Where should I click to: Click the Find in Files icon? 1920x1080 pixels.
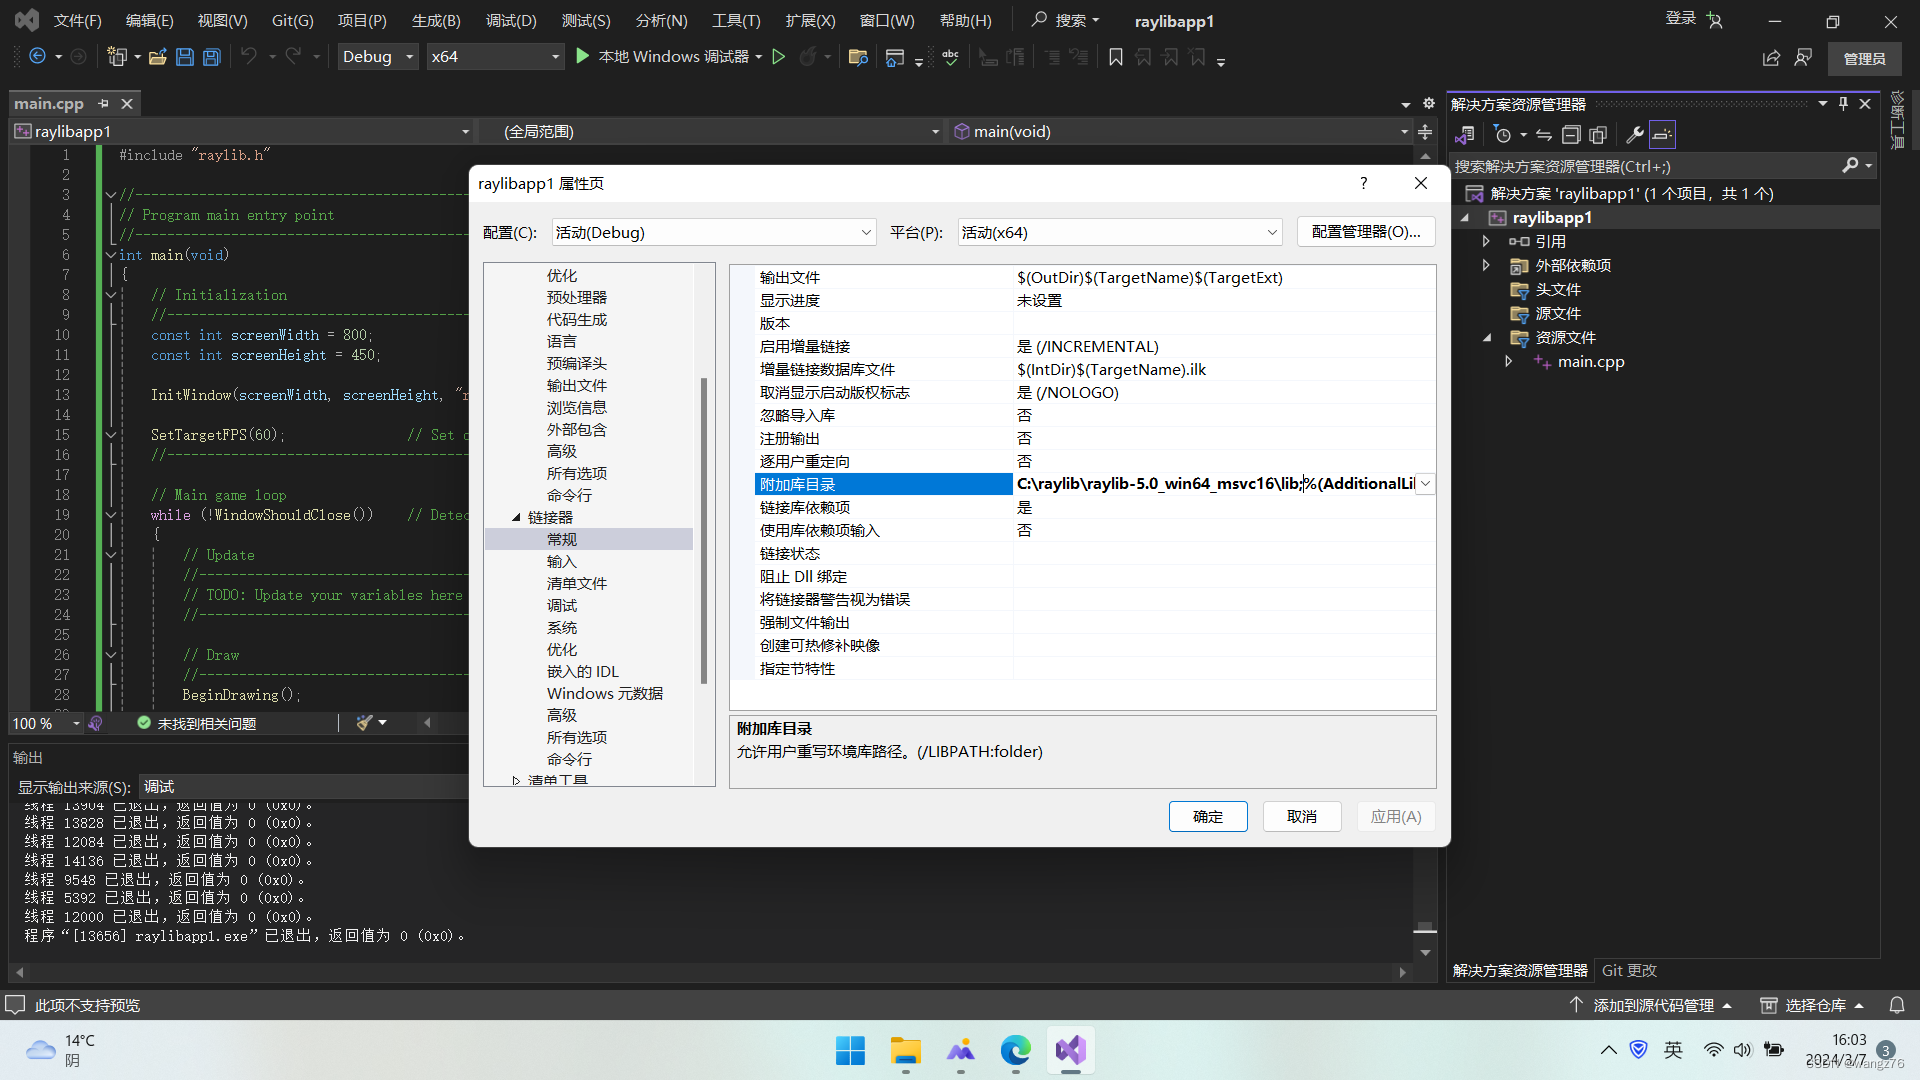pos(857,57)
